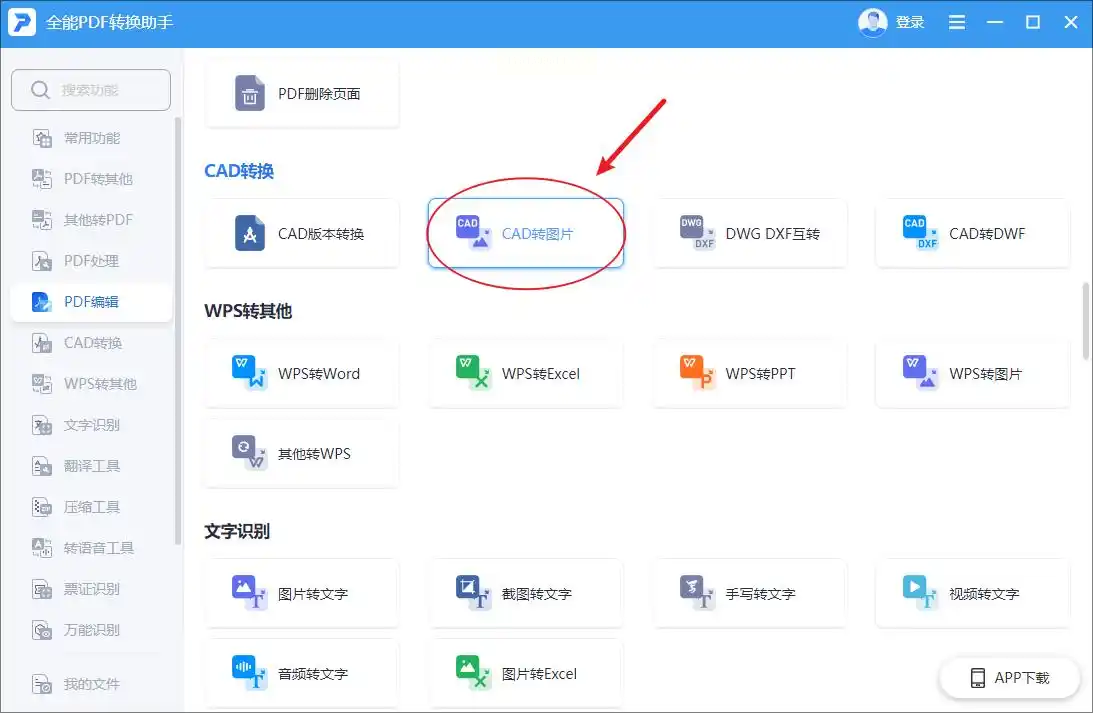Screen dimensions: 1093x713
Task: Open the DWG DXF互转 icon
Action: [697, 233]
